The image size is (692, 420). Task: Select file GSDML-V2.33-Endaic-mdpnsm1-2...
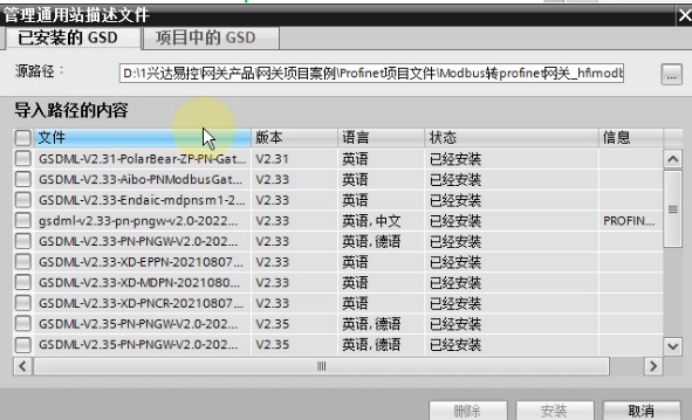click(142, 200)
